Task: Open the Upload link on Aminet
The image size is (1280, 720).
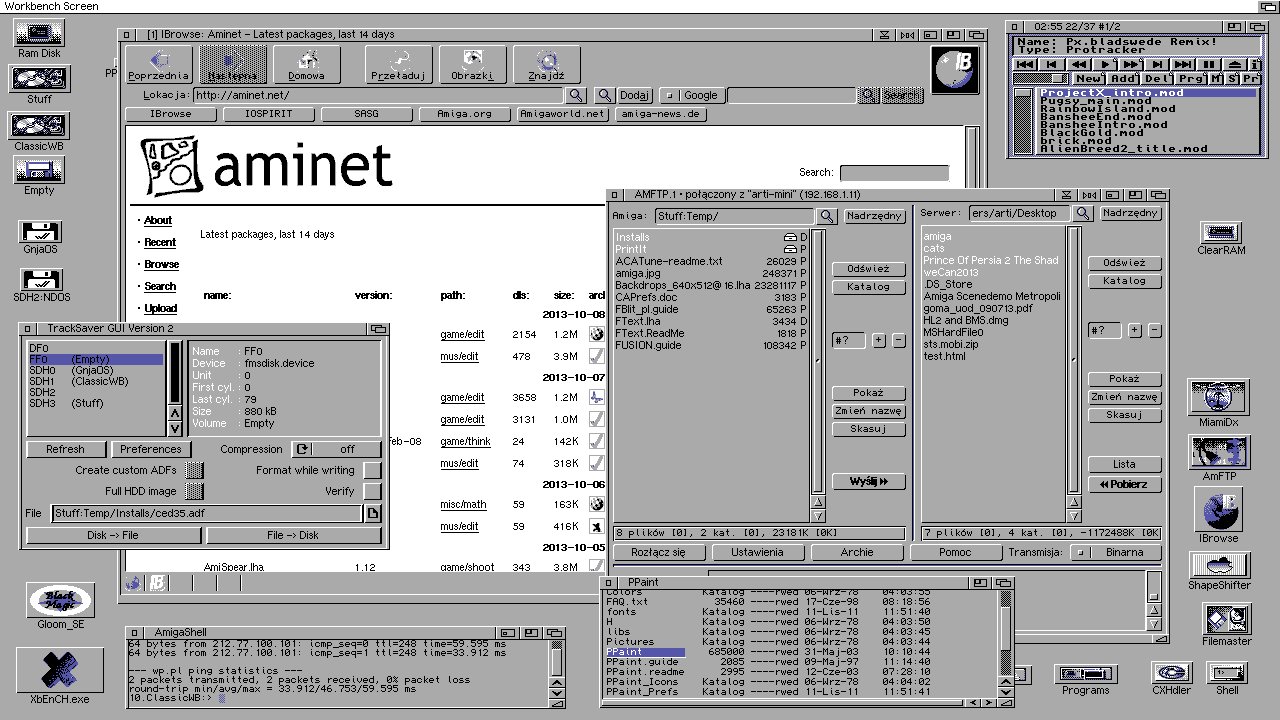Action: coord(160,308)
